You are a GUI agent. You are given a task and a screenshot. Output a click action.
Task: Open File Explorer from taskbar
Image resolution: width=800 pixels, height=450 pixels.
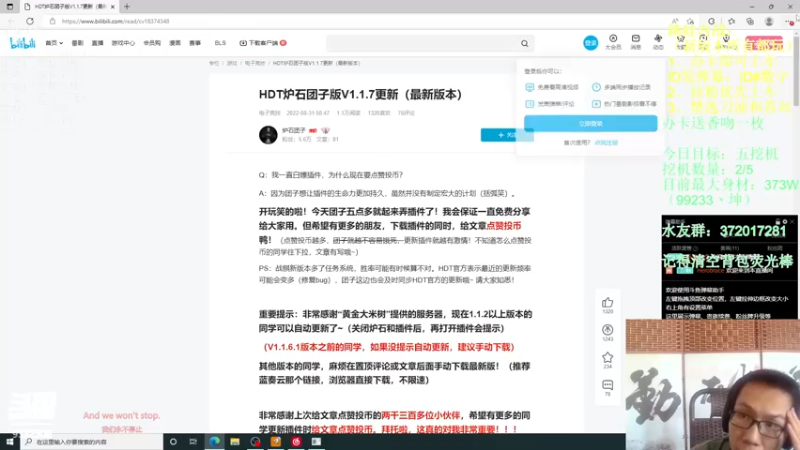(235, 442)
